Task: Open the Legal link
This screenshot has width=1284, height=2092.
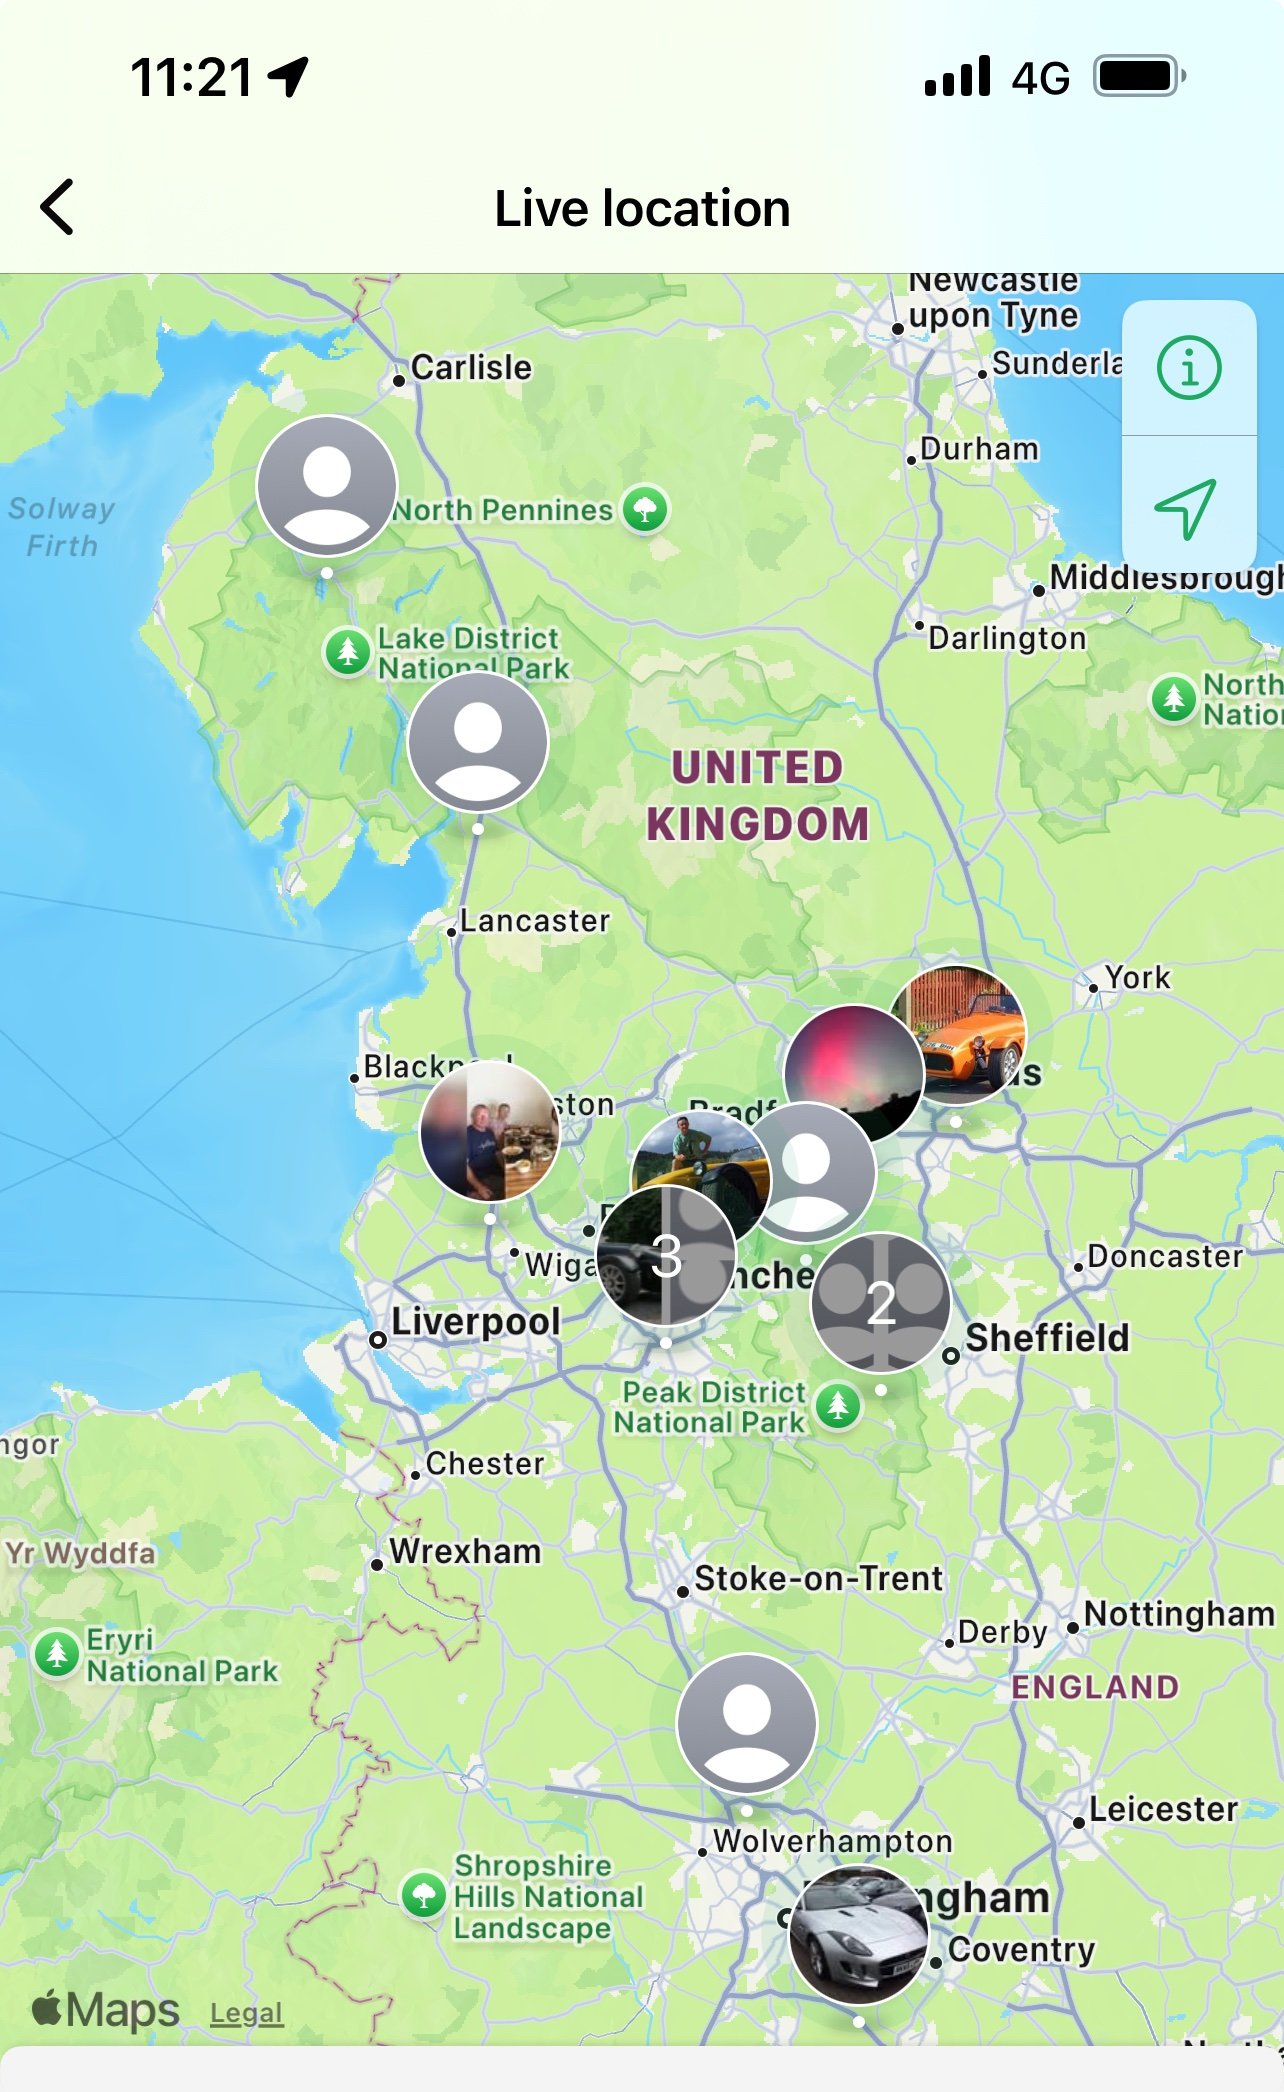Action: point(247,2013)
